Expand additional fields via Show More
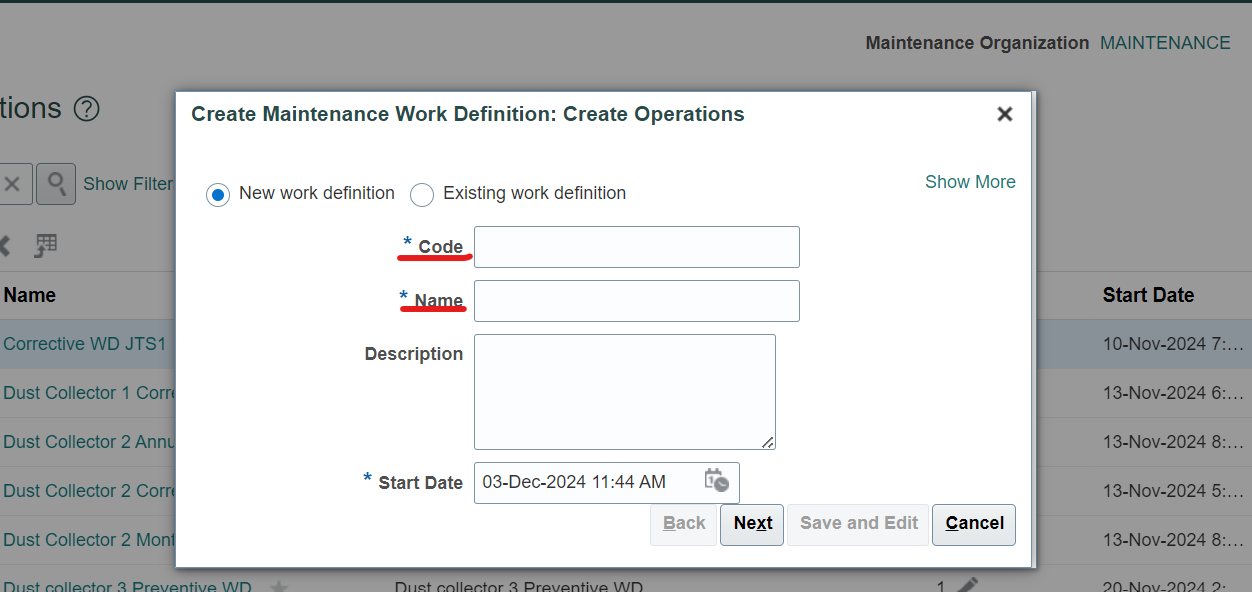 click(x=970, y=182)
